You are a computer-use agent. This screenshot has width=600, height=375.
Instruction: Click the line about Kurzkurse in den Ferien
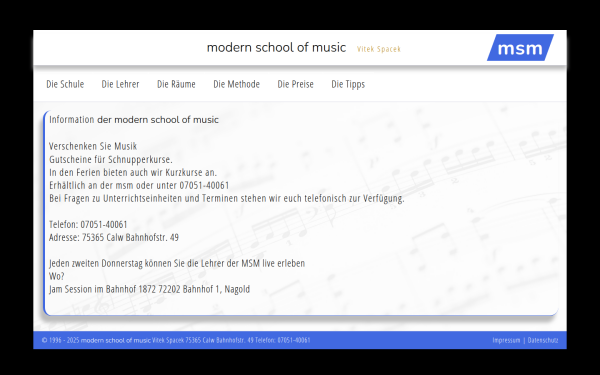point(133,172)
